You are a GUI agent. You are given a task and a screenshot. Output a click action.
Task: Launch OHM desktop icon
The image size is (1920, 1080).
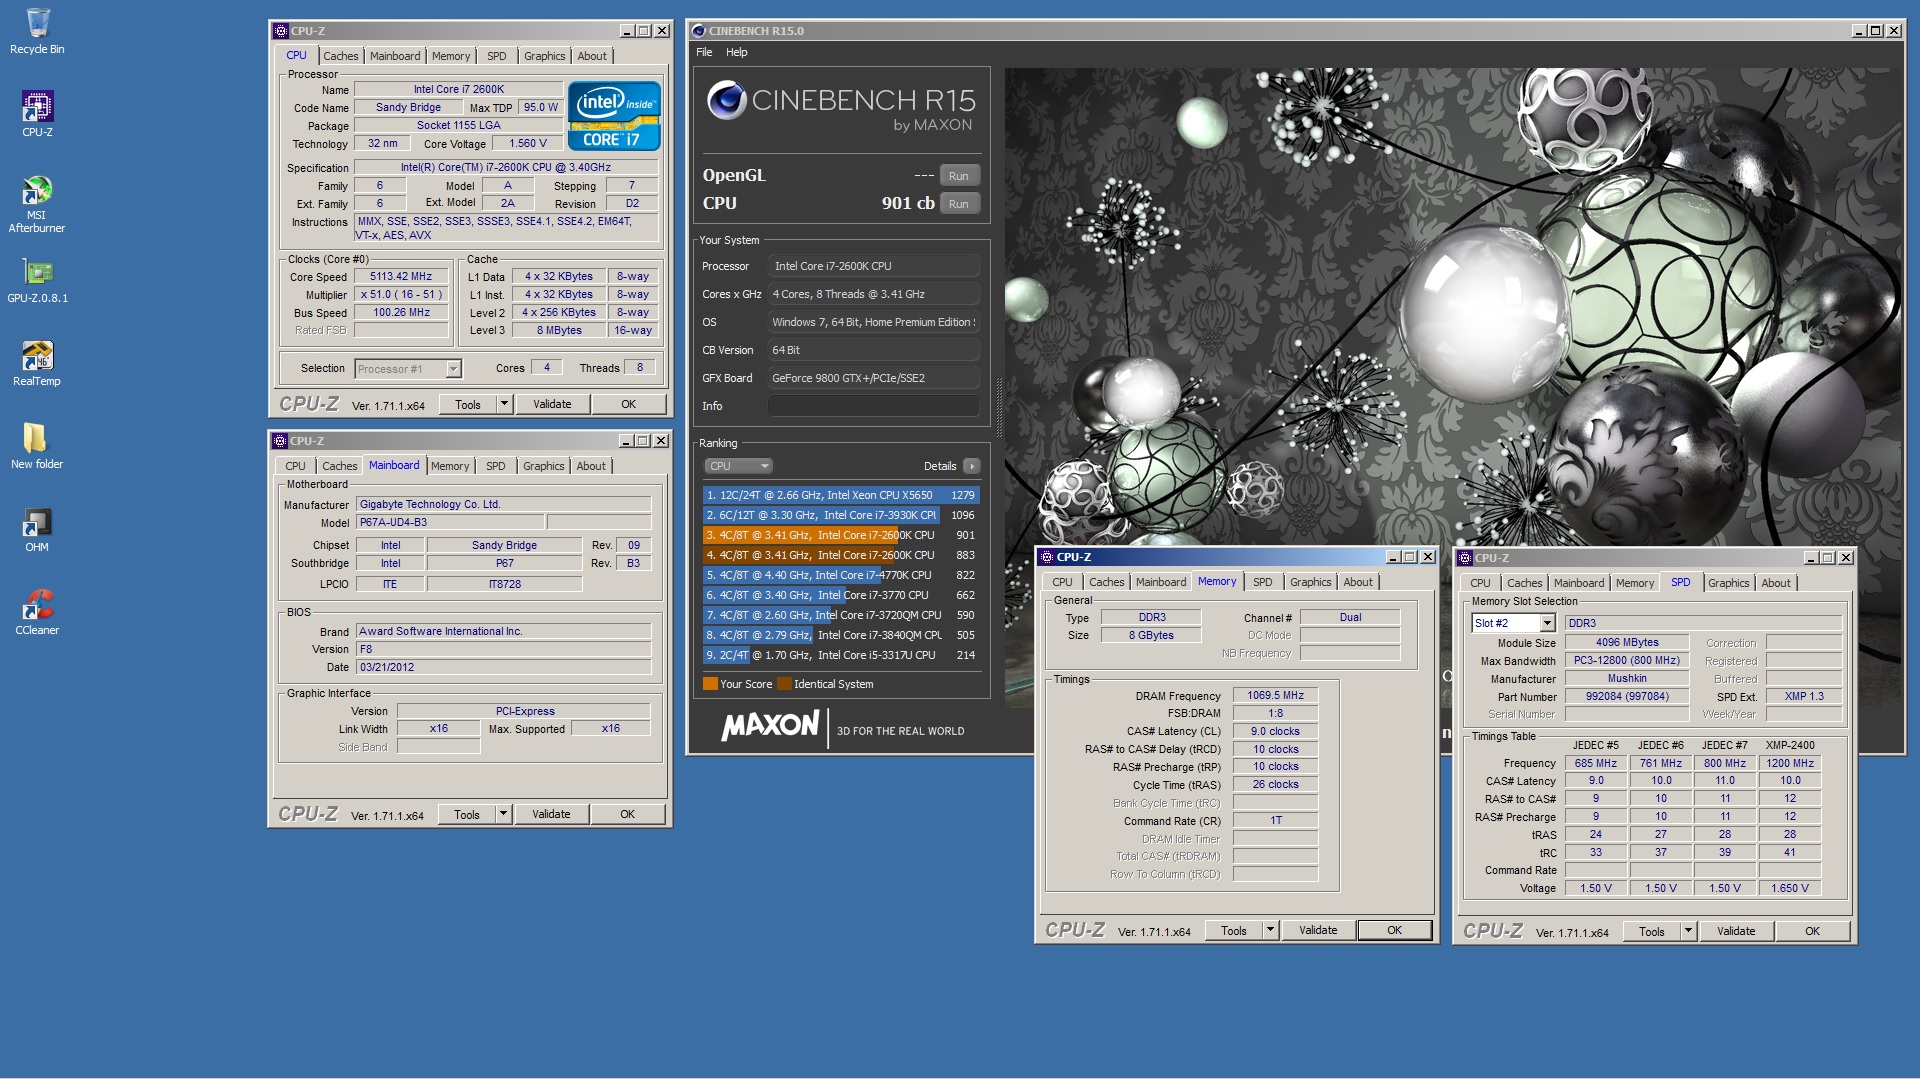37,529
